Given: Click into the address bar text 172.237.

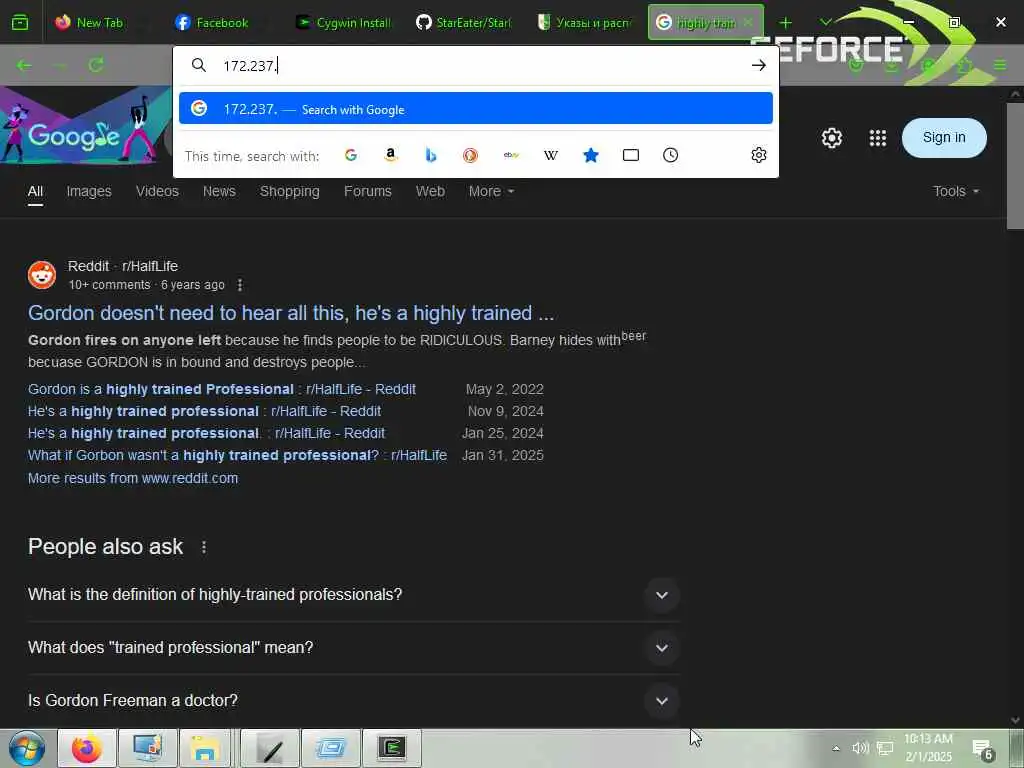Looking at the screenshot, I should 250,66.
